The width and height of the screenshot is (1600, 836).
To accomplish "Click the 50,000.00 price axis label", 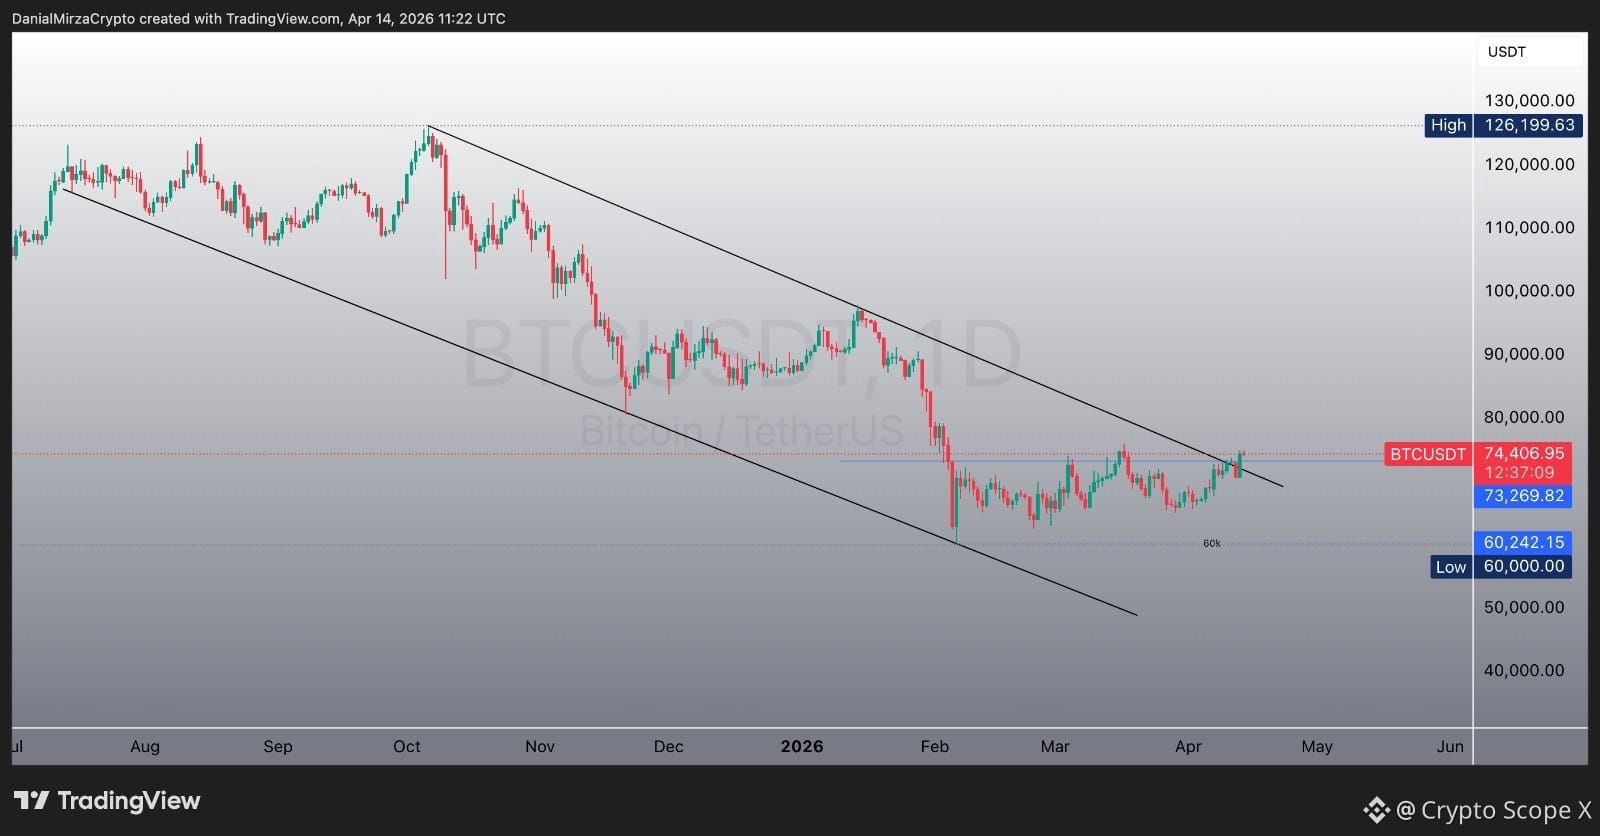I will point(1524,607).
